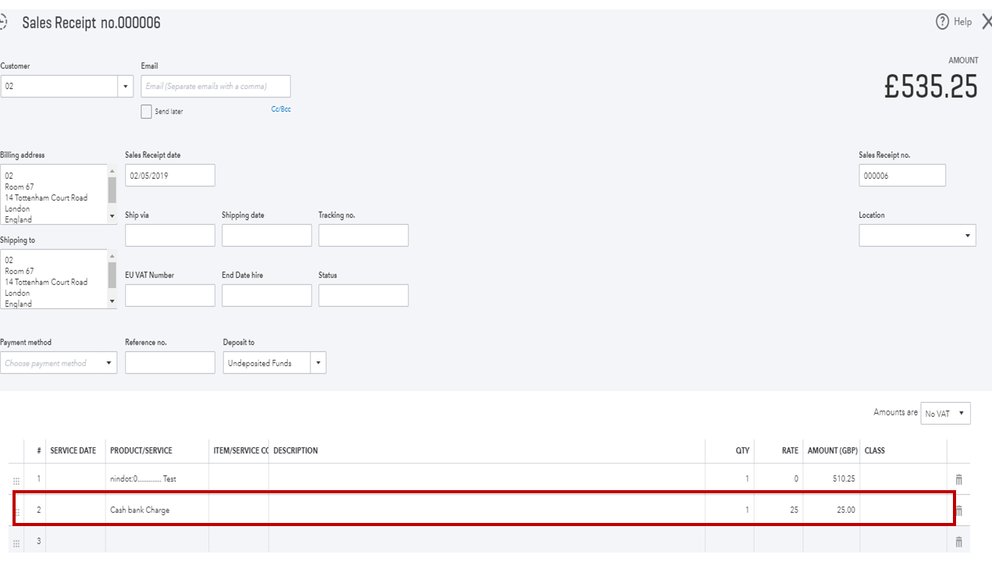The width and height of the screenshot is (999, 562).
Task: Click into the Email input field
Action: (x=216, y=87)
